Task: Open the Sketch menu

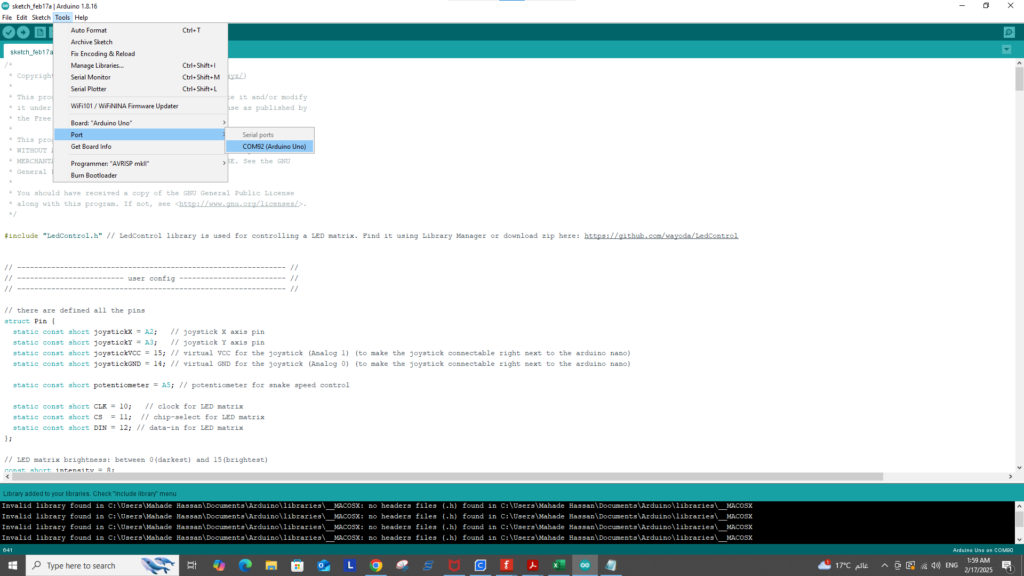Action: (x=40, y=18)
